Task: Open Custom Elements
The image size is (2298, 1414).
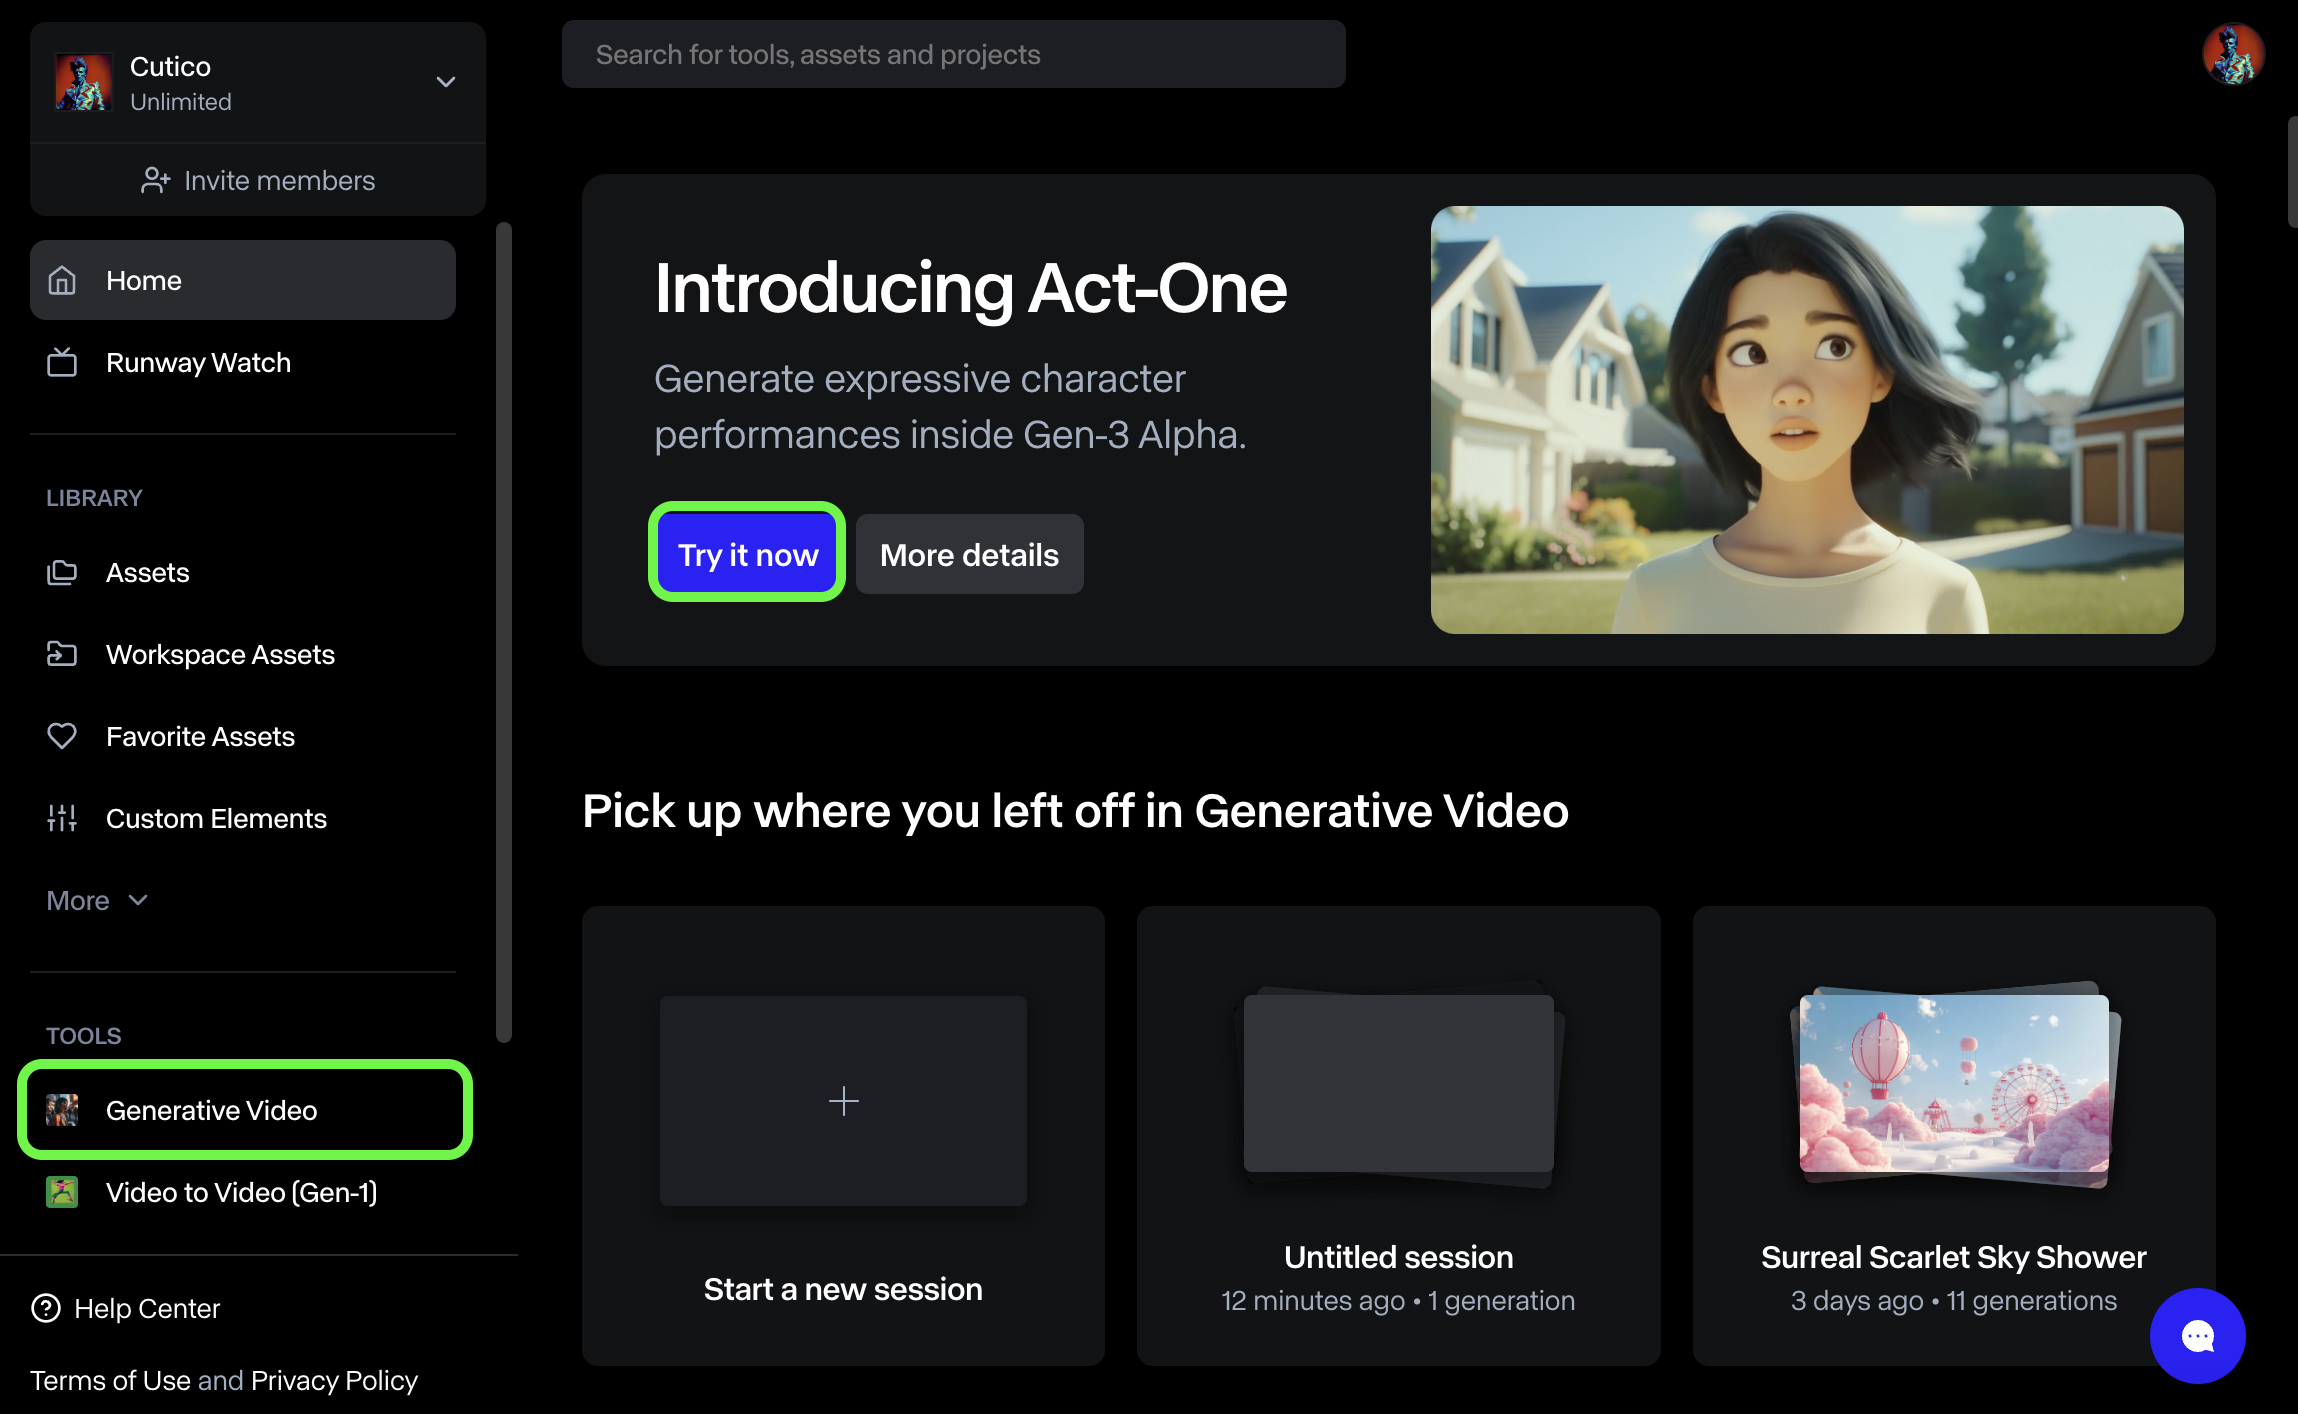Action: coord(243,818)
